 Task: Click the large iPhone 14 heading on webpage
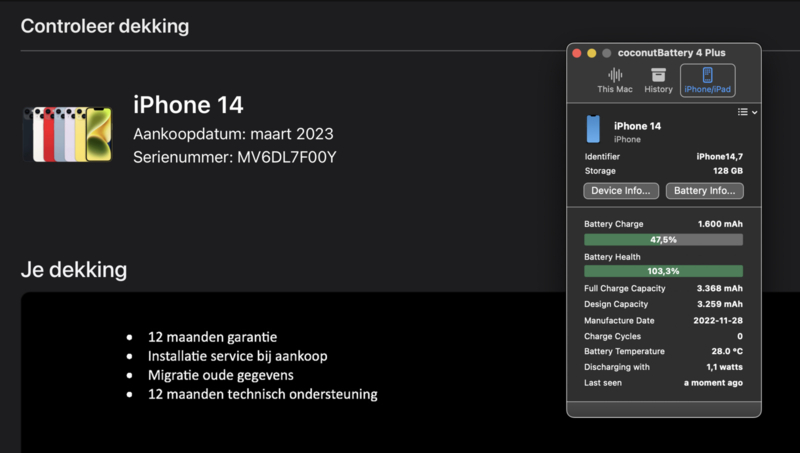(188, 105)
